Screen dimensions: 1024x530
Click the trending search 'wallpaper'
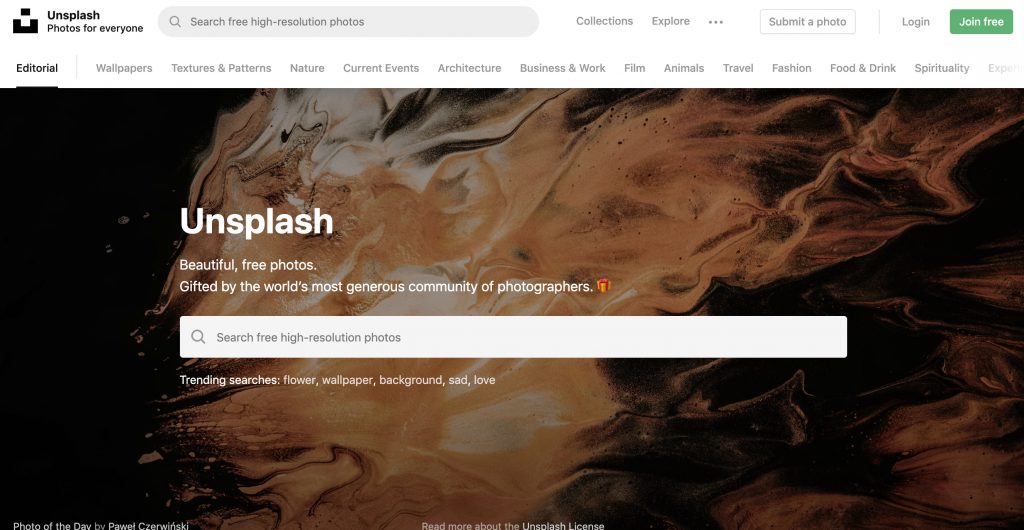click(347, 380)
